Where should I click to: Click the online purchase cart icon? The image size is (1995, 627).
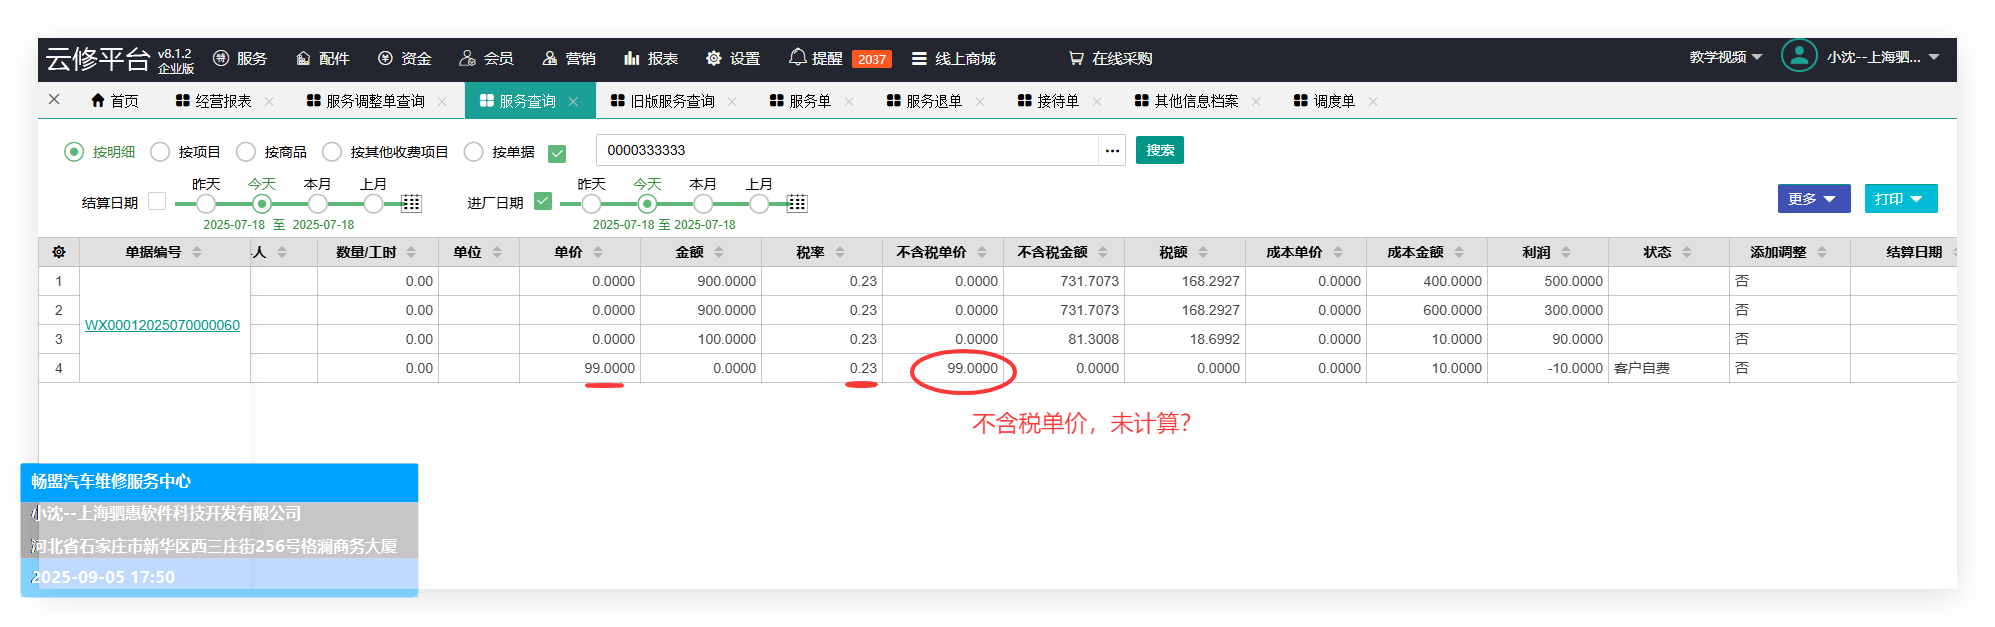click(1076, 59)
